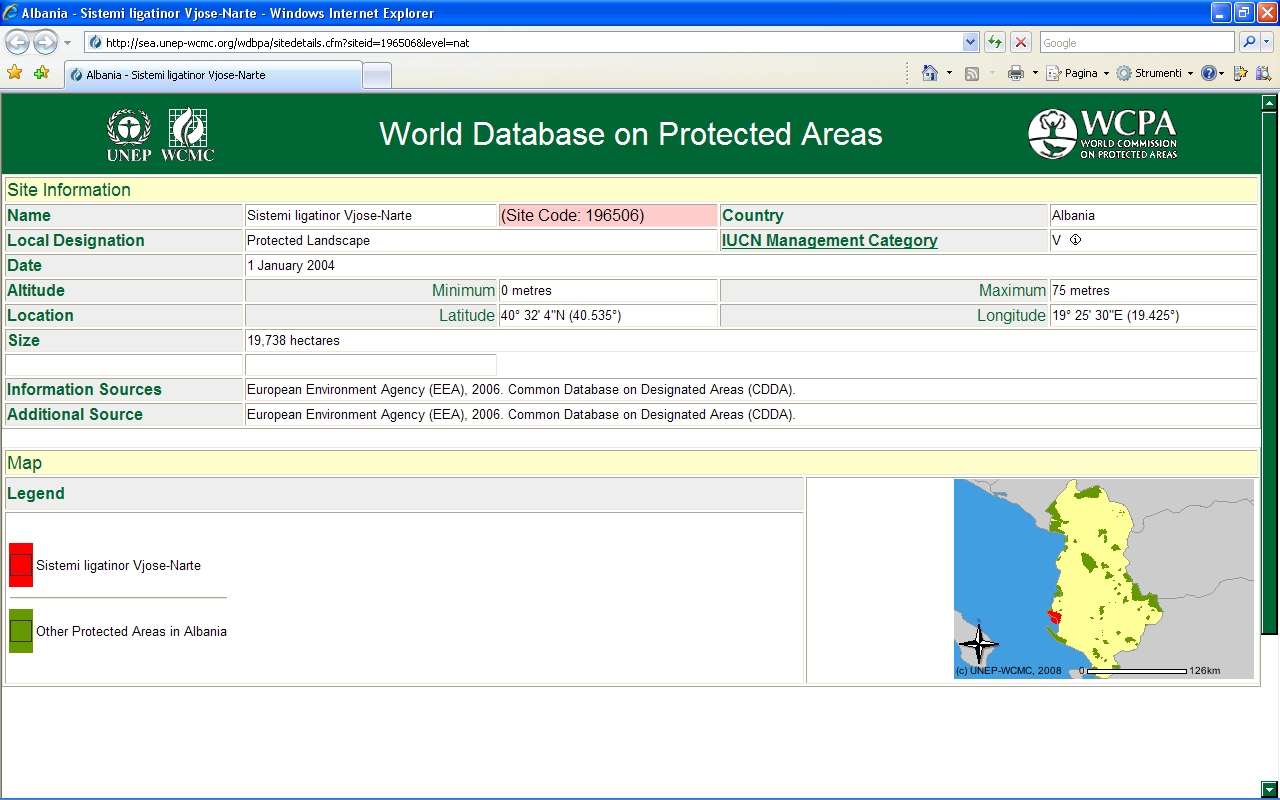Click the Internet Explorer icon in the title bar
This screenshot has height=800, width=1280.
tap(11, 13)
